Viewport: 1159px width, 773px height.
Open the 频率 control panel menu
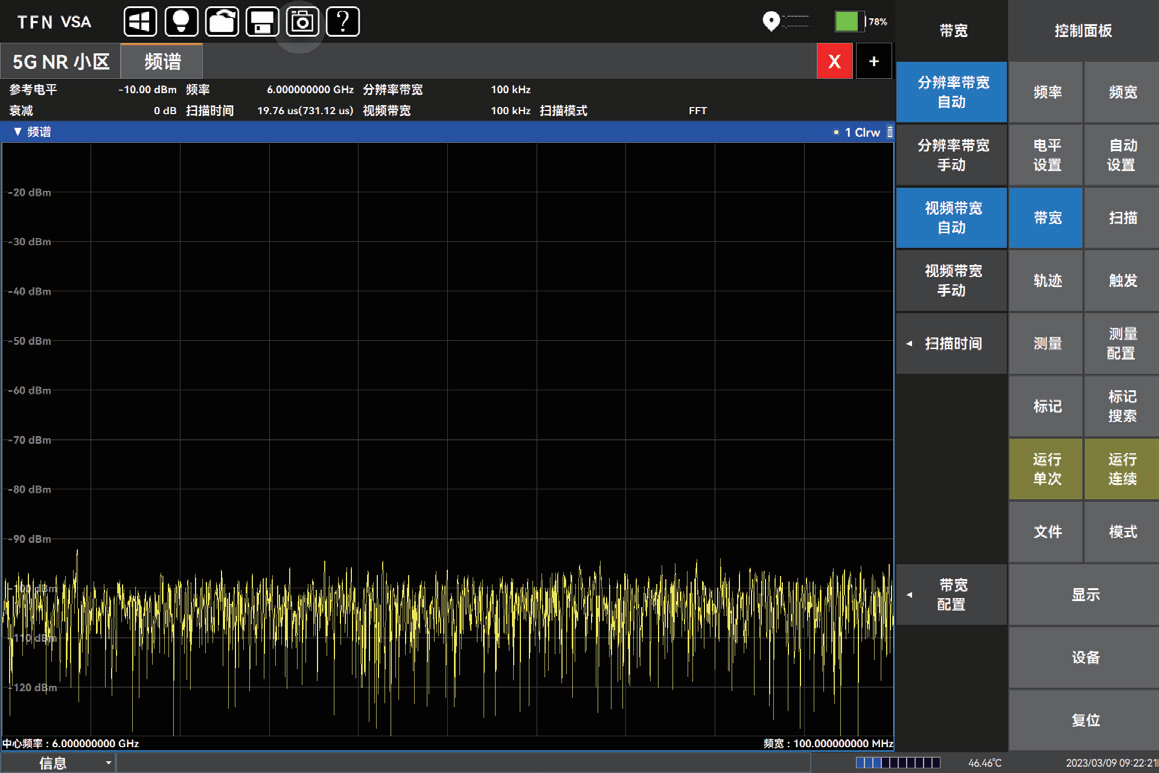point(1046,92)
